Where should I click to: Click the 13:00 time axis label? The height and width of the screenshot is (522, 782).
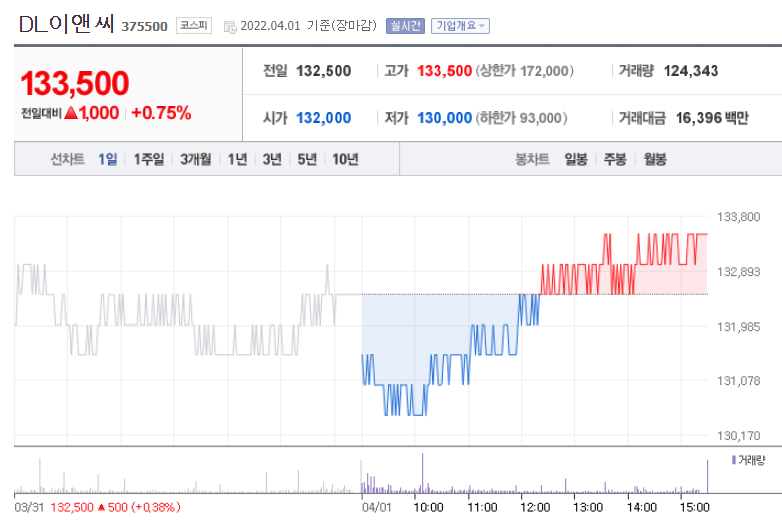pos(588,508)
